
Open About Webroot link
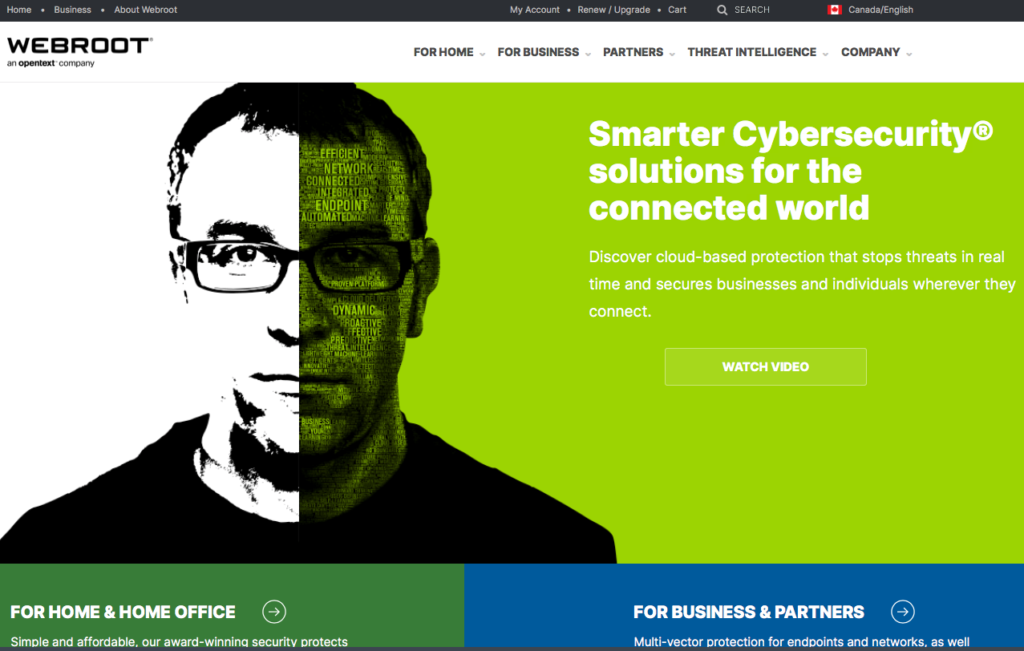146,10
